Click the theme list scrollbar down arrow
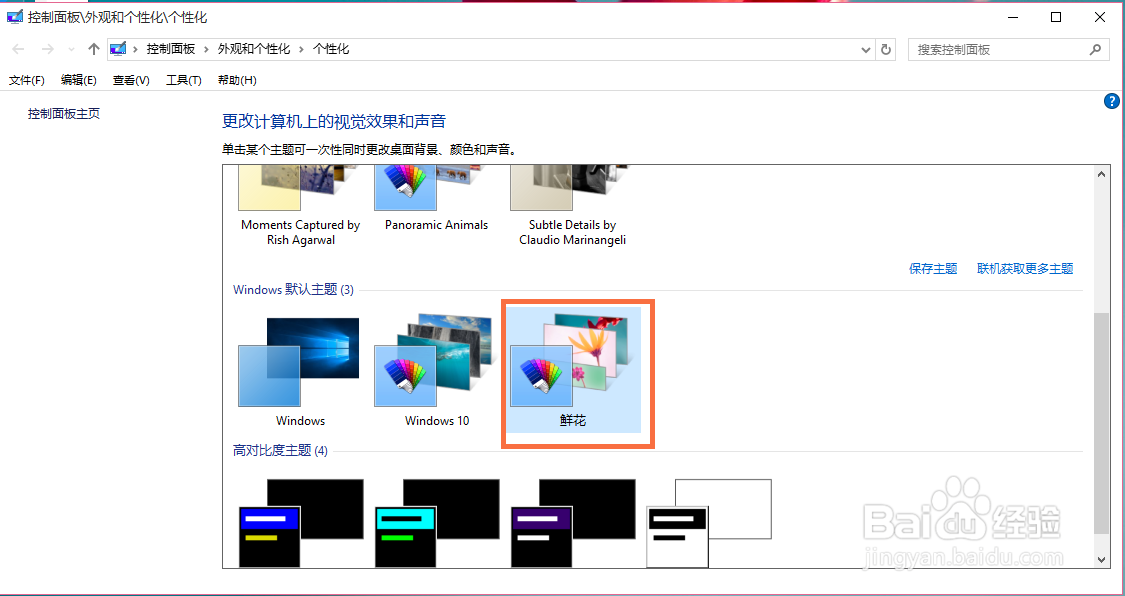The width and height of the screenshot is (1125, 596). pos(1101,559)
